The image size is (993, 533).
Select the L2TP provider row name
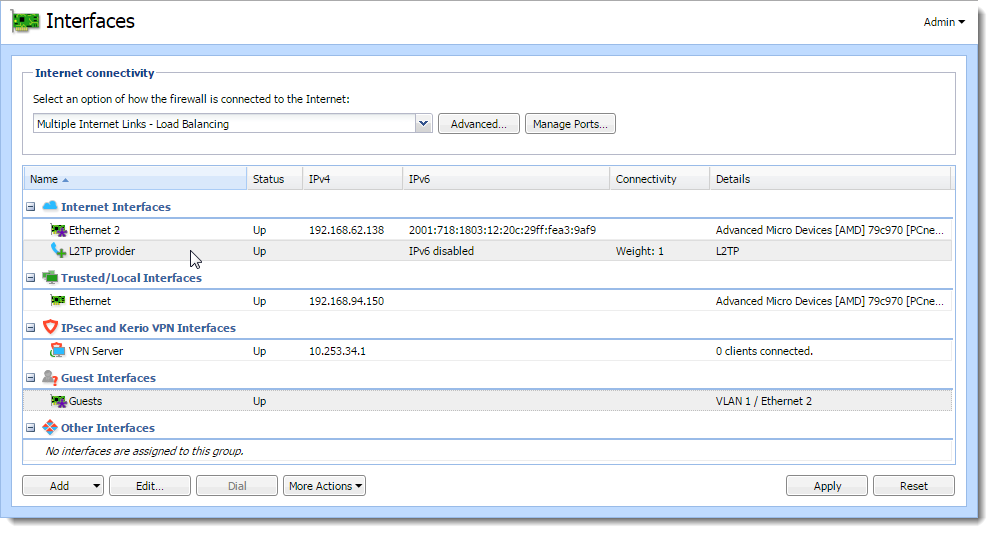102,251
